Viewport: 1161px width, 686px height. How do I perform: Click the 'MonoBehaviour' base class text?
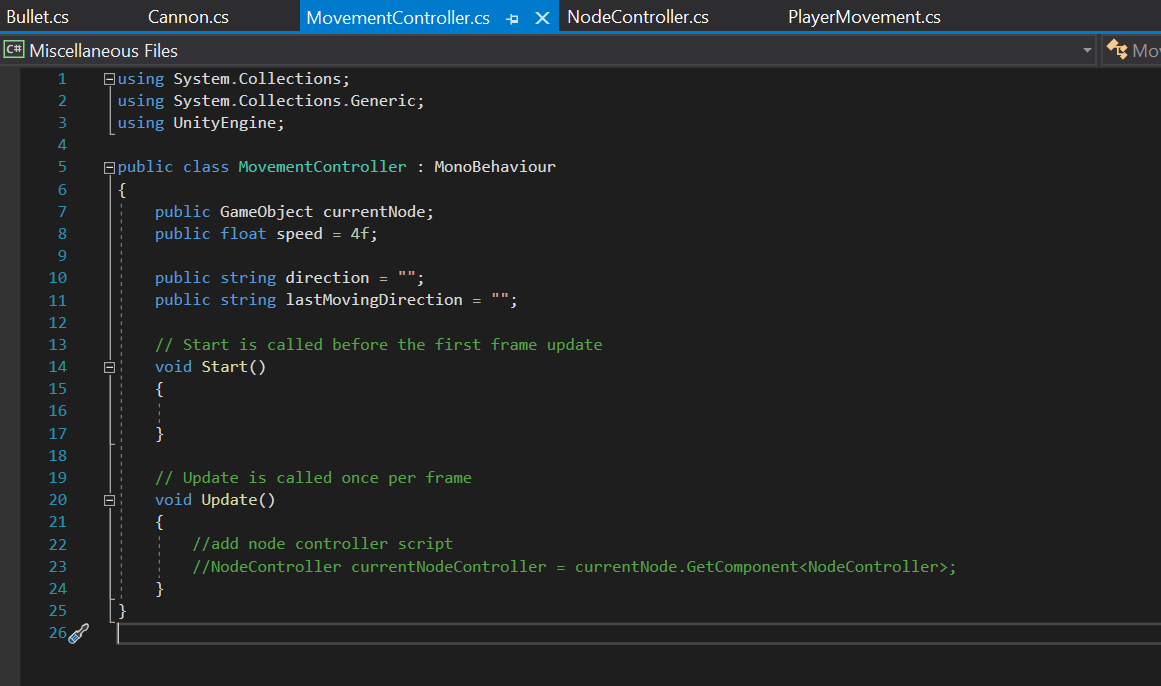[495, 167]
